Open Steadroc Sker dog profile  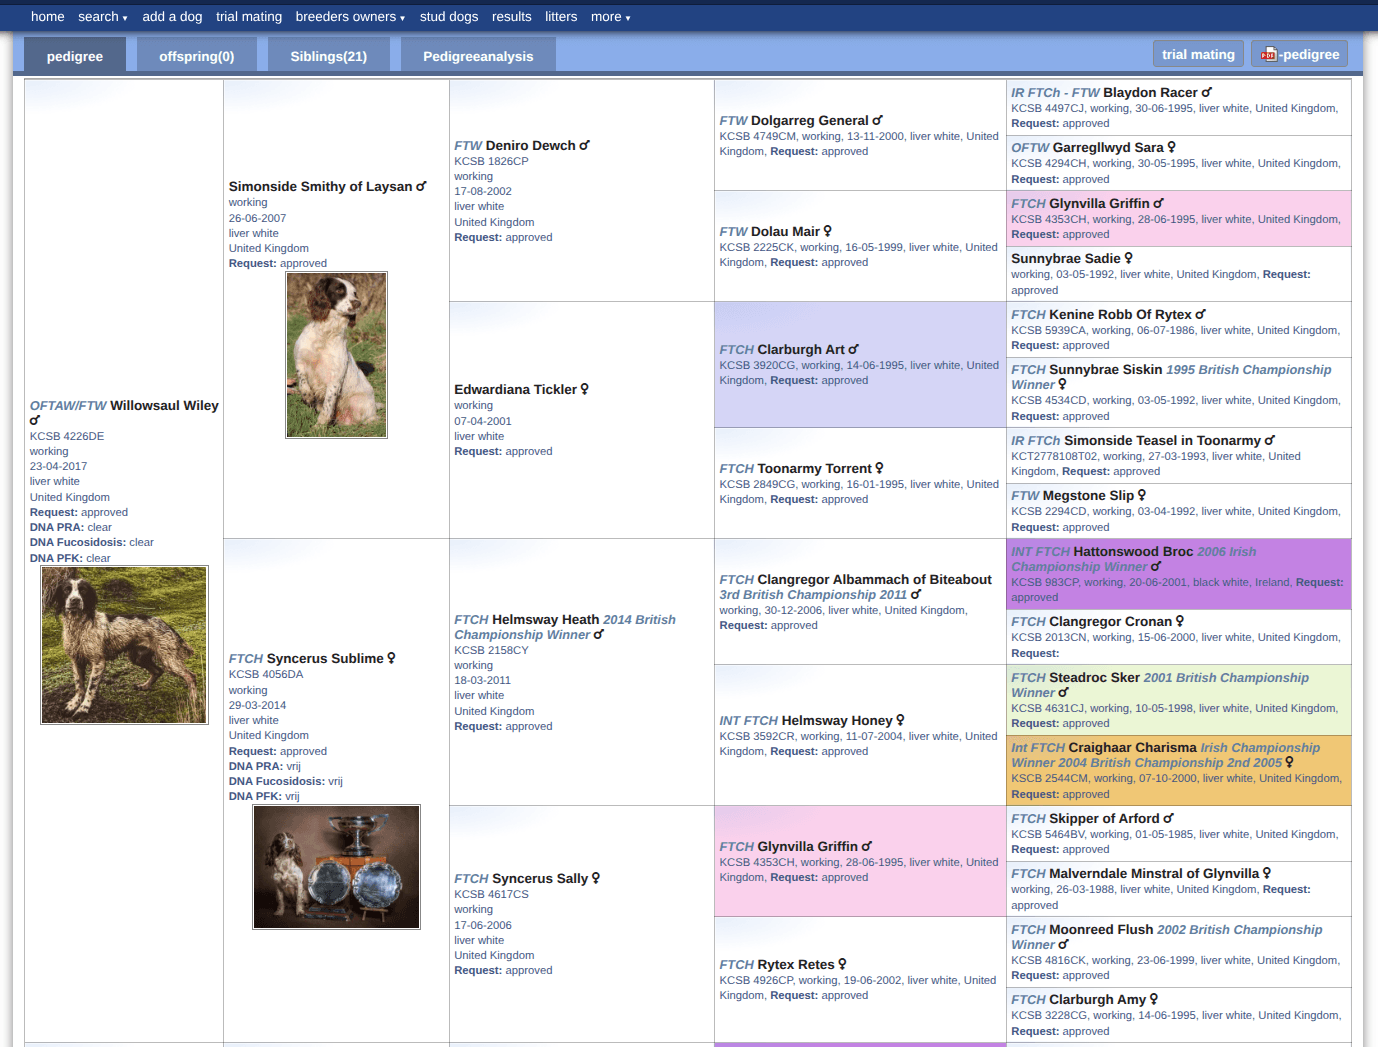pos(1094,677)
